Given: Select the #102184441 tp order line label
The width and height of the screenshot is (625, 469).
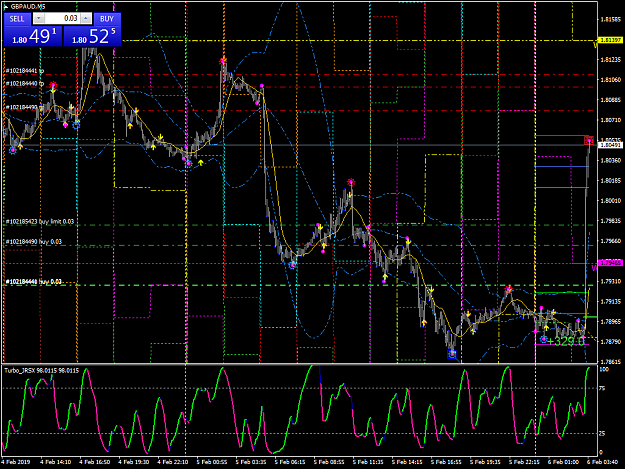Looking at the screenshot, I should click(x=25, y=71).
